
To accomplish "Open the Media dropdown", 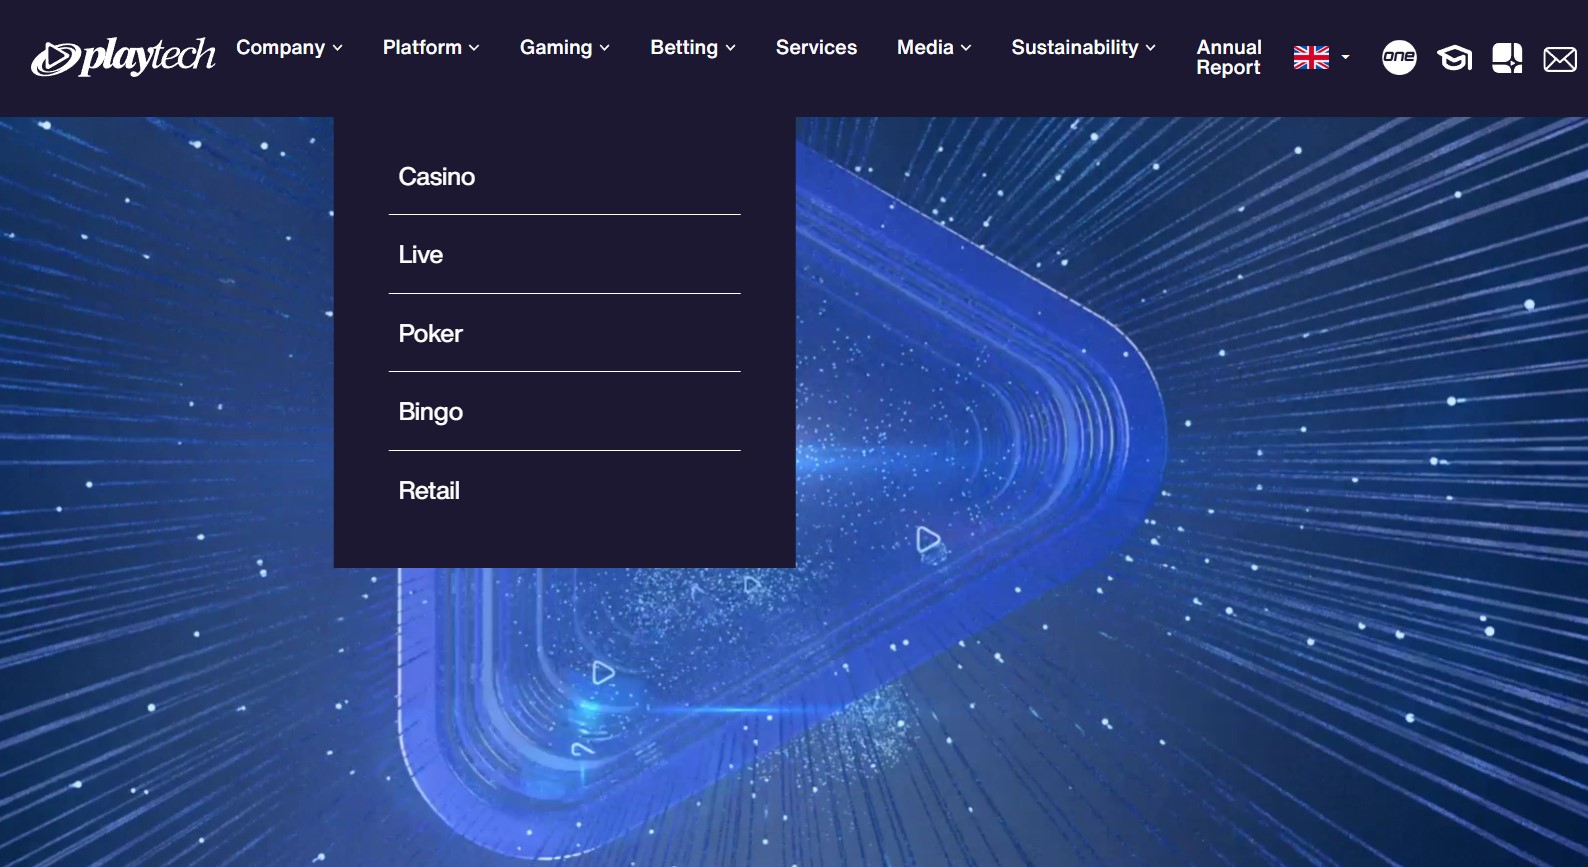I will coord(934,47).
